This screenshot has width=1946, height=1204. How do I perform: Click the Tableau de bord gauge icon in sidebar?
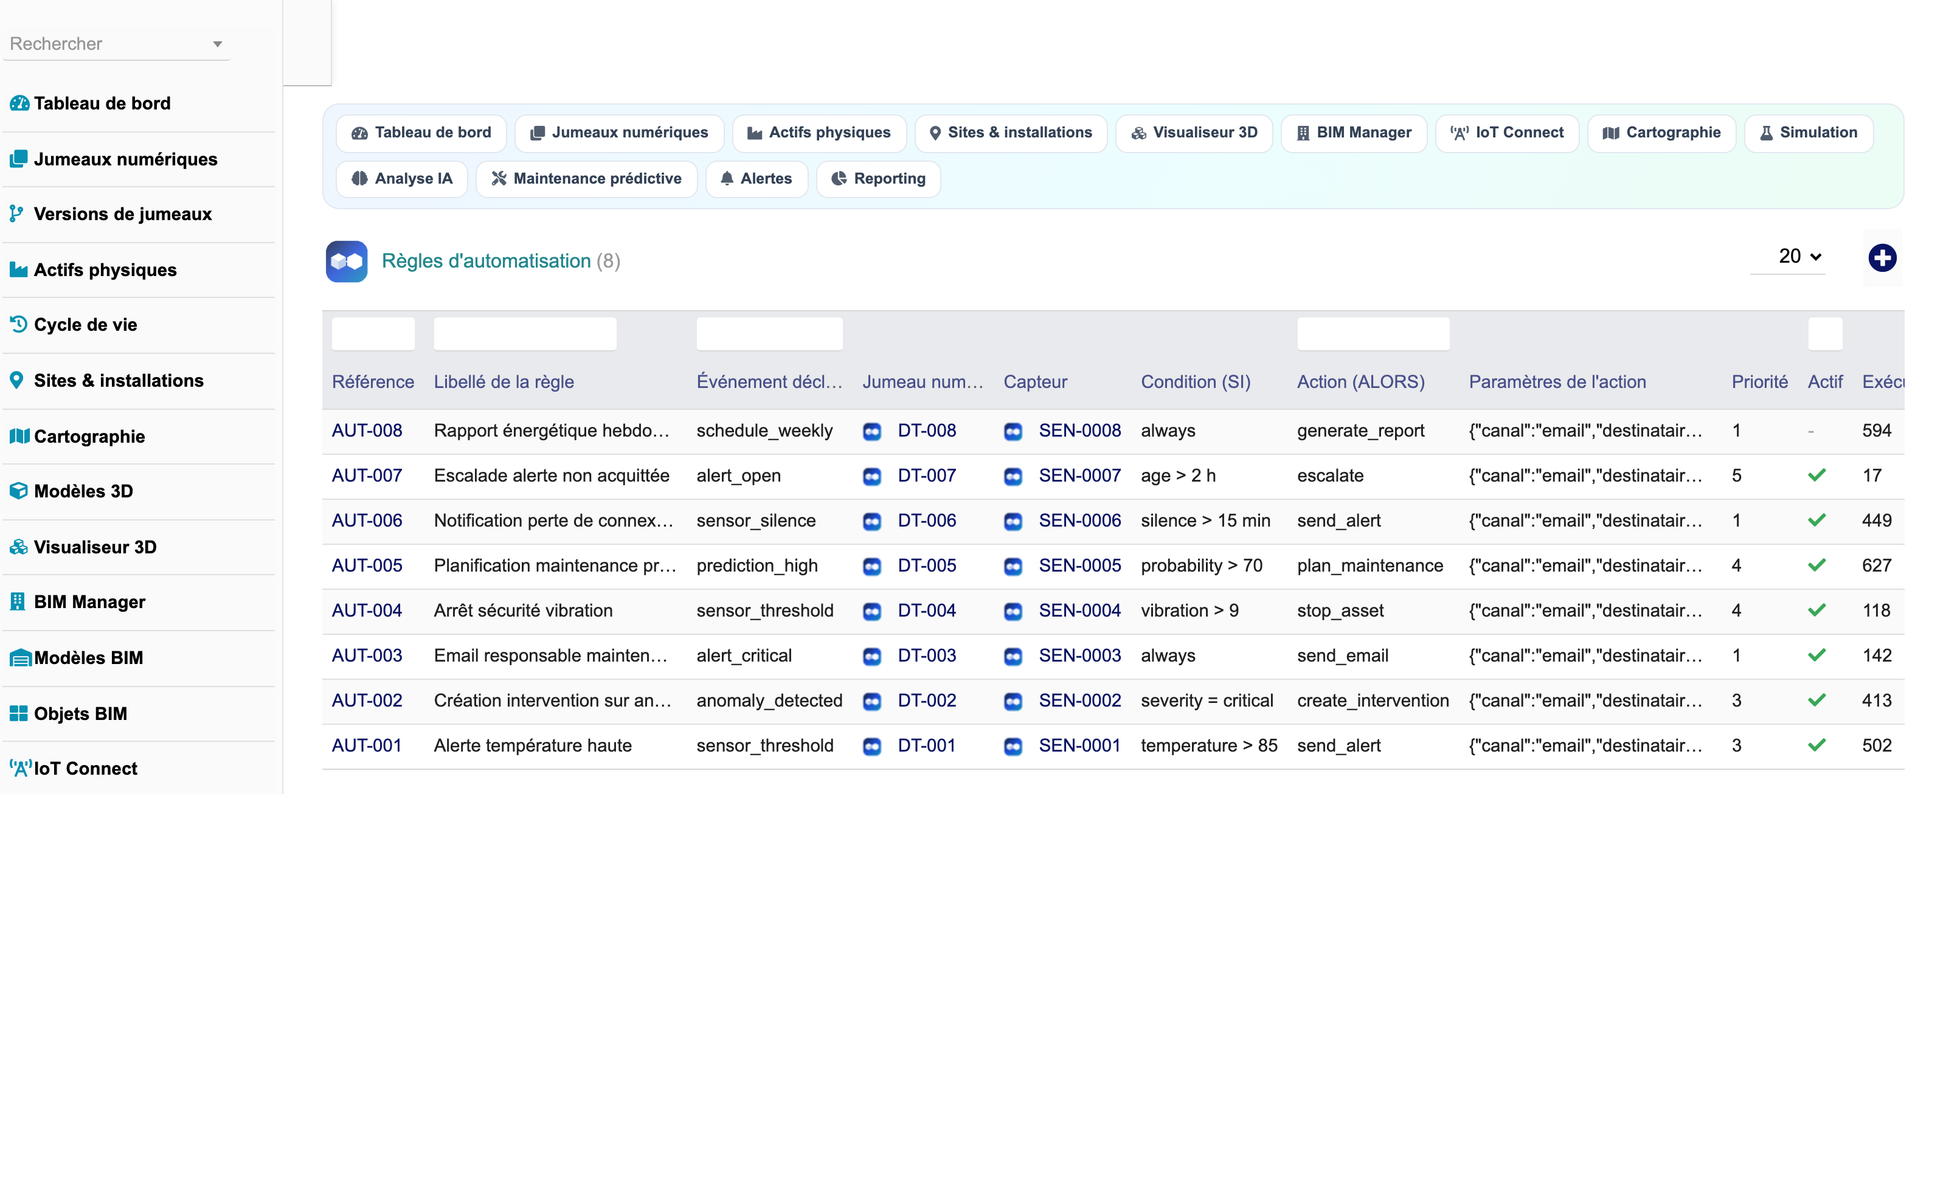[x=19, y=103]
